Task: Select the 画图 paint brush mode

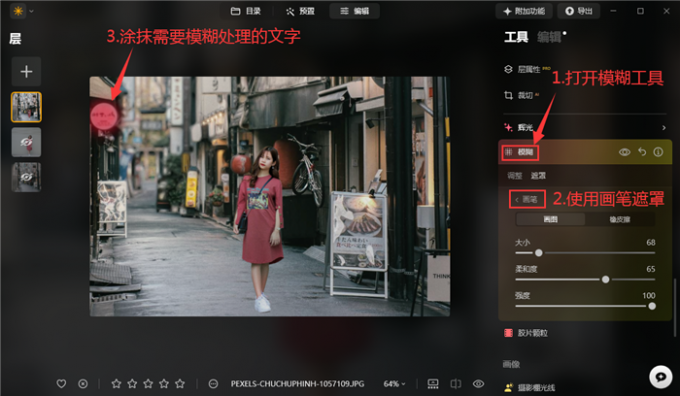Action: 550,219
